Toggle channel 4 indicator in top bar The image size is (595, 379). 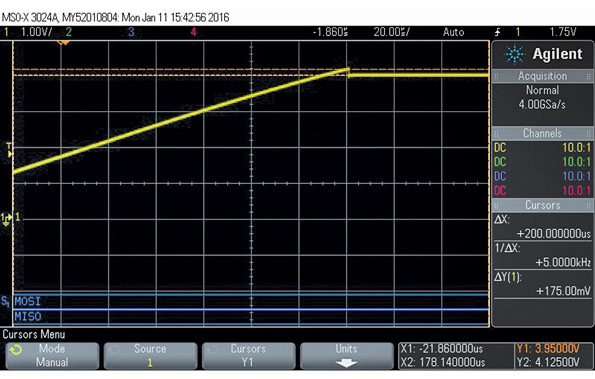point(194,32)
